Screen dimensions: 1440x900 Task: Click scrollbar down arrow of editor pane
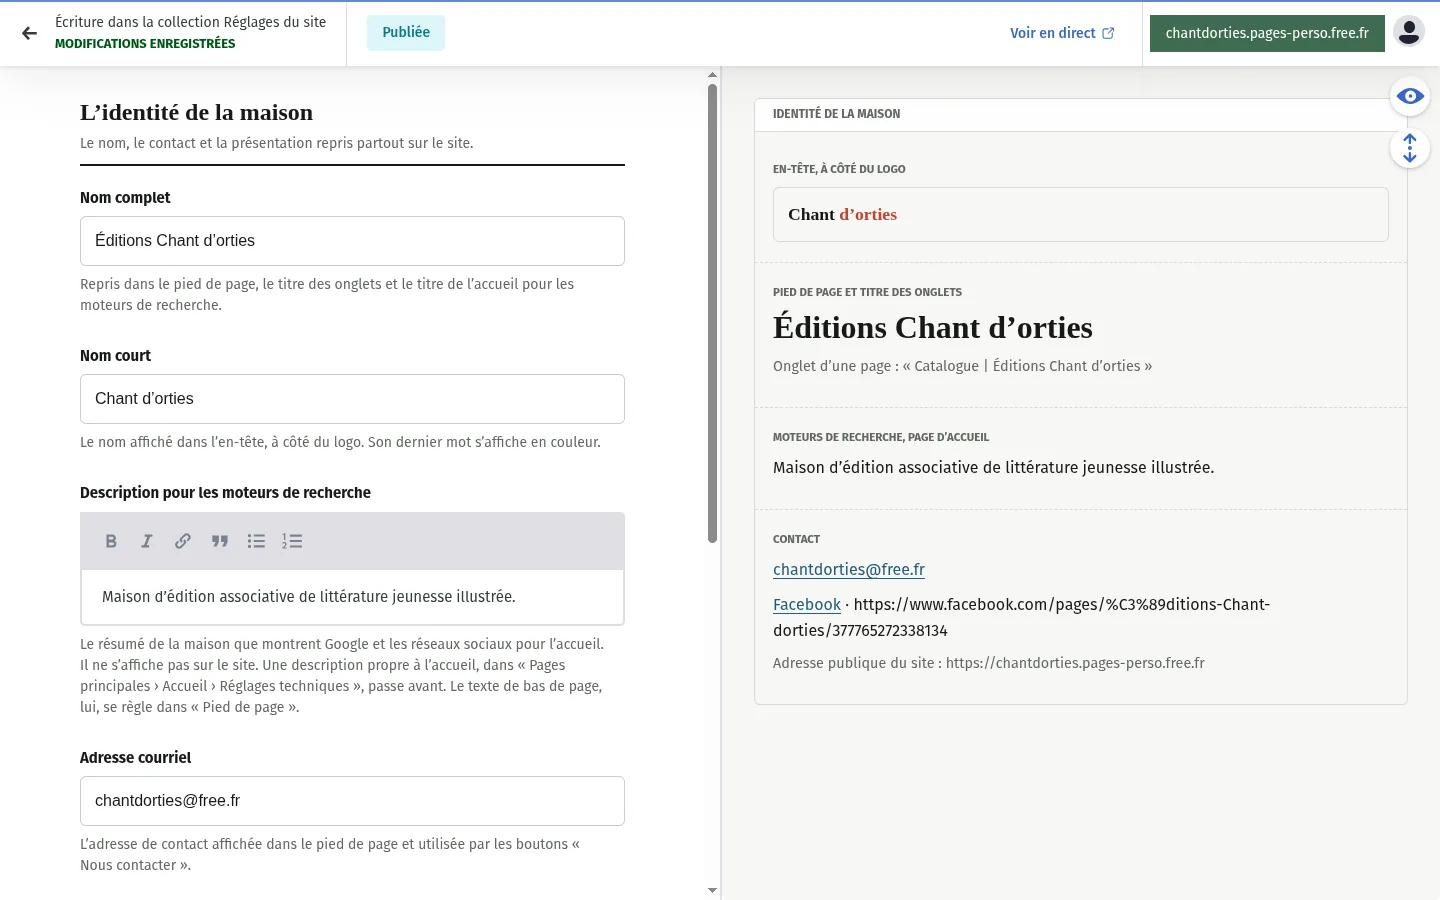(712, 890)
